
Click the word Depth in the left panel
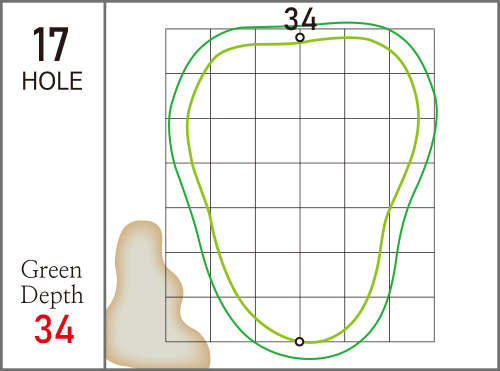pos(52,295)
